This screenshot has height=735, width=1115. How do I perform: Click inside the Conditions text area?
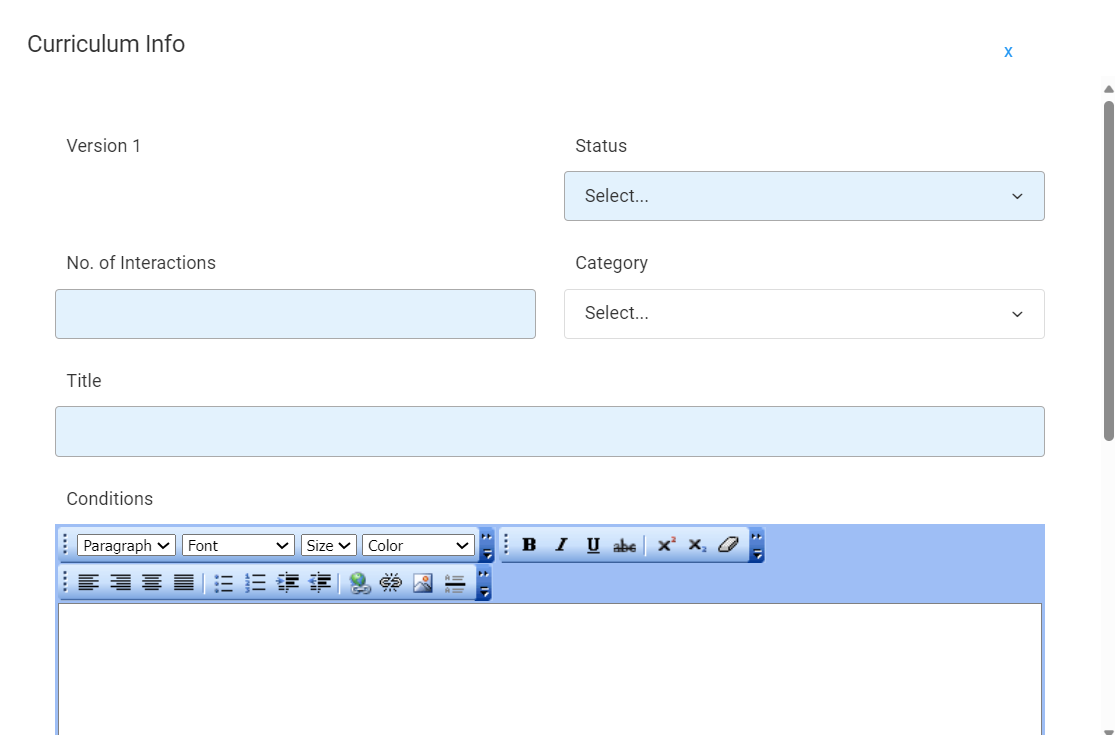tap(550, 668)
